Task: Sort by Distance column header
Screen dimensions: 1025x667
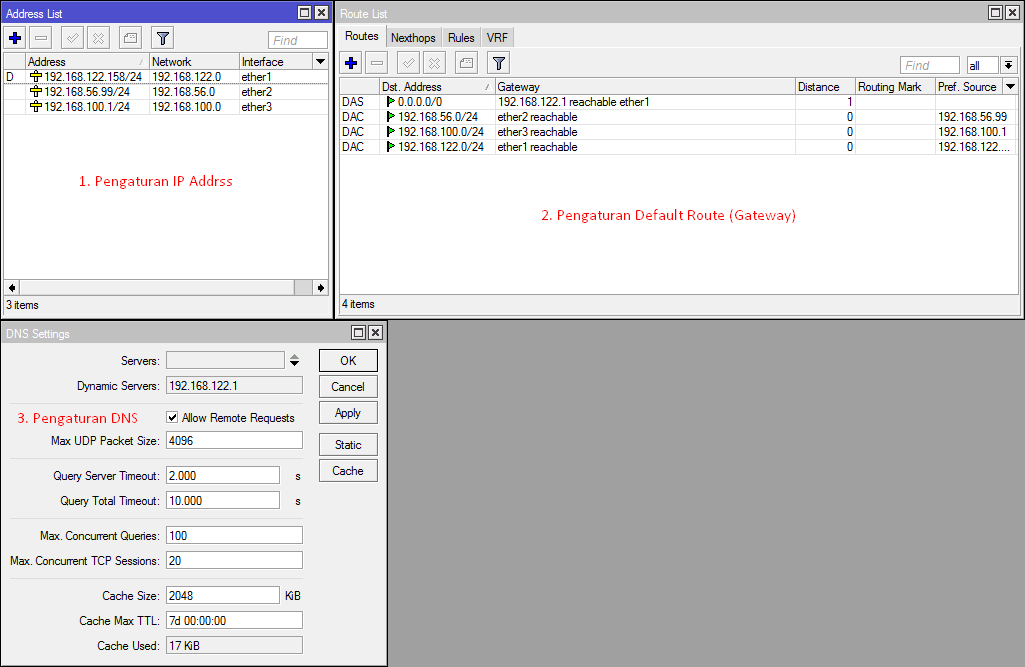Action: (825, 86)
